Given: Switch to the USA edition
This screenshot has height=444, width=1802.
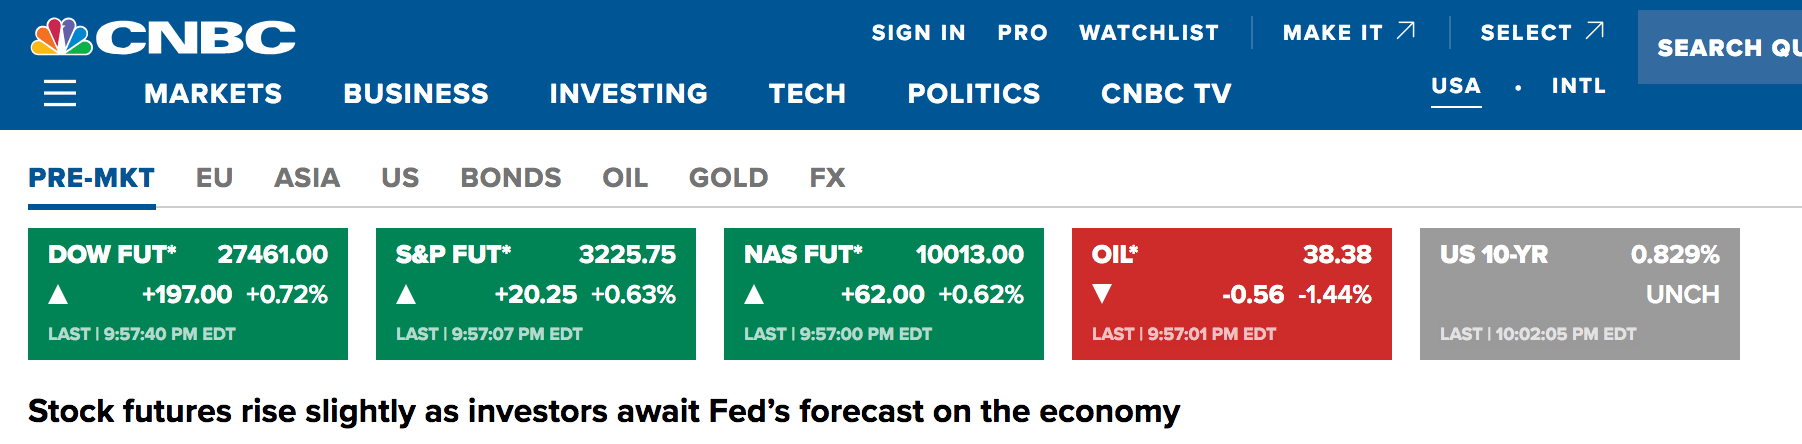Looking at the screenshot, I should pos(1455,86).
